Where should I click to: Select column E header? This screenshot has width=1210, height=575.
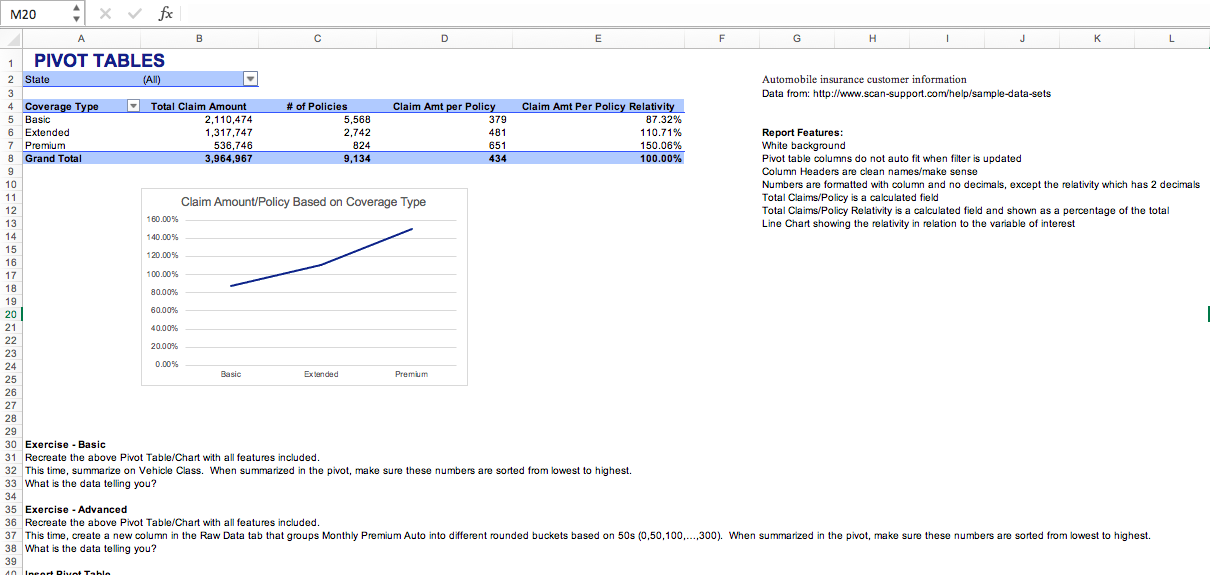click(598, 39)
